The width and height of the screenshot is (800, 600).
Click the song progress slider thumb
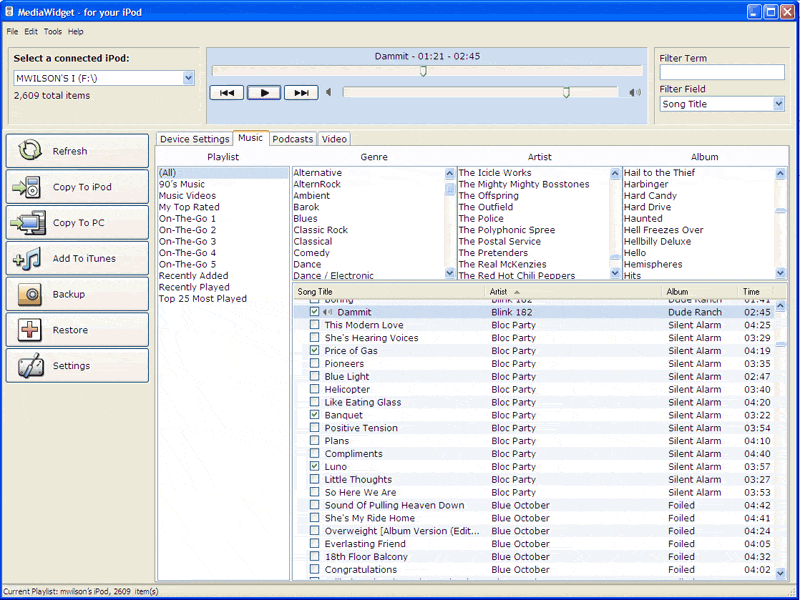[423, 71]
